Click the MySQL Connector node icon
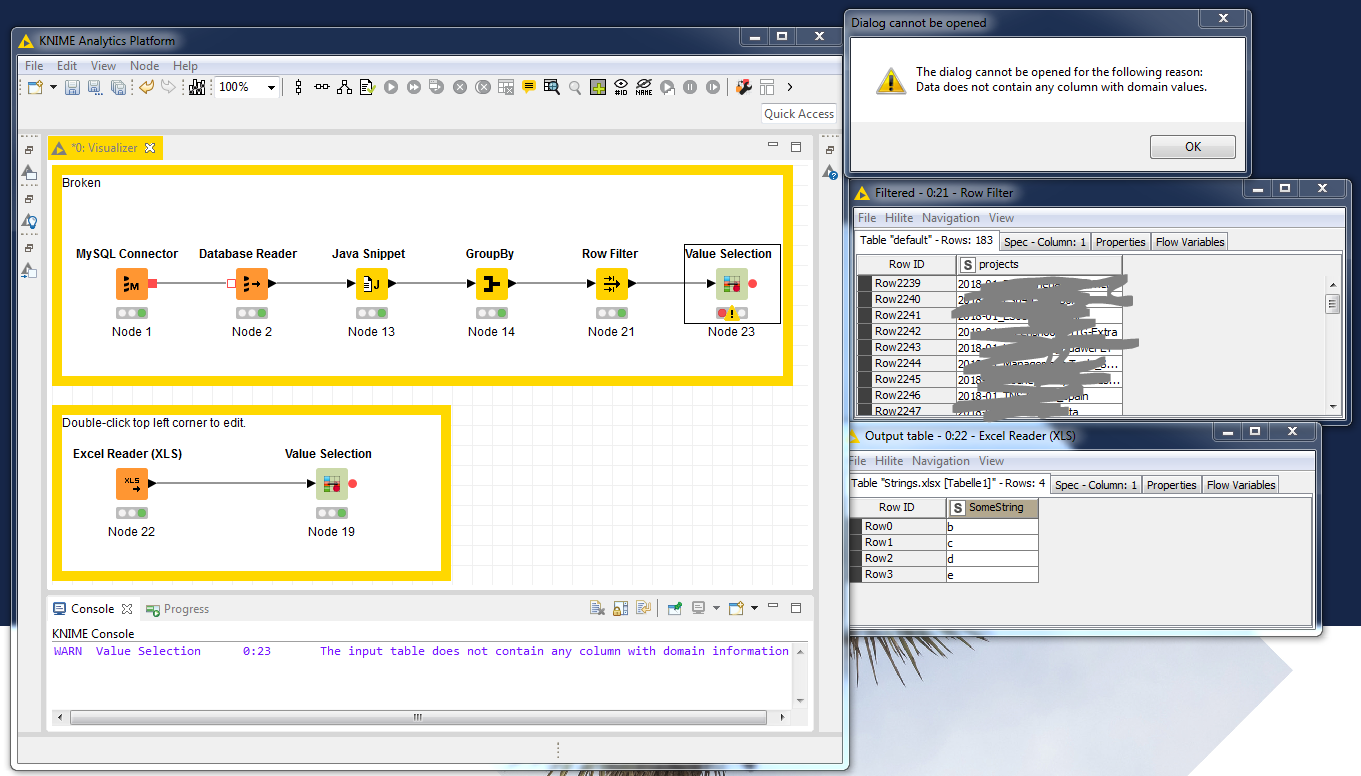Screen dimensions: 1361x776 pos(131,285)
